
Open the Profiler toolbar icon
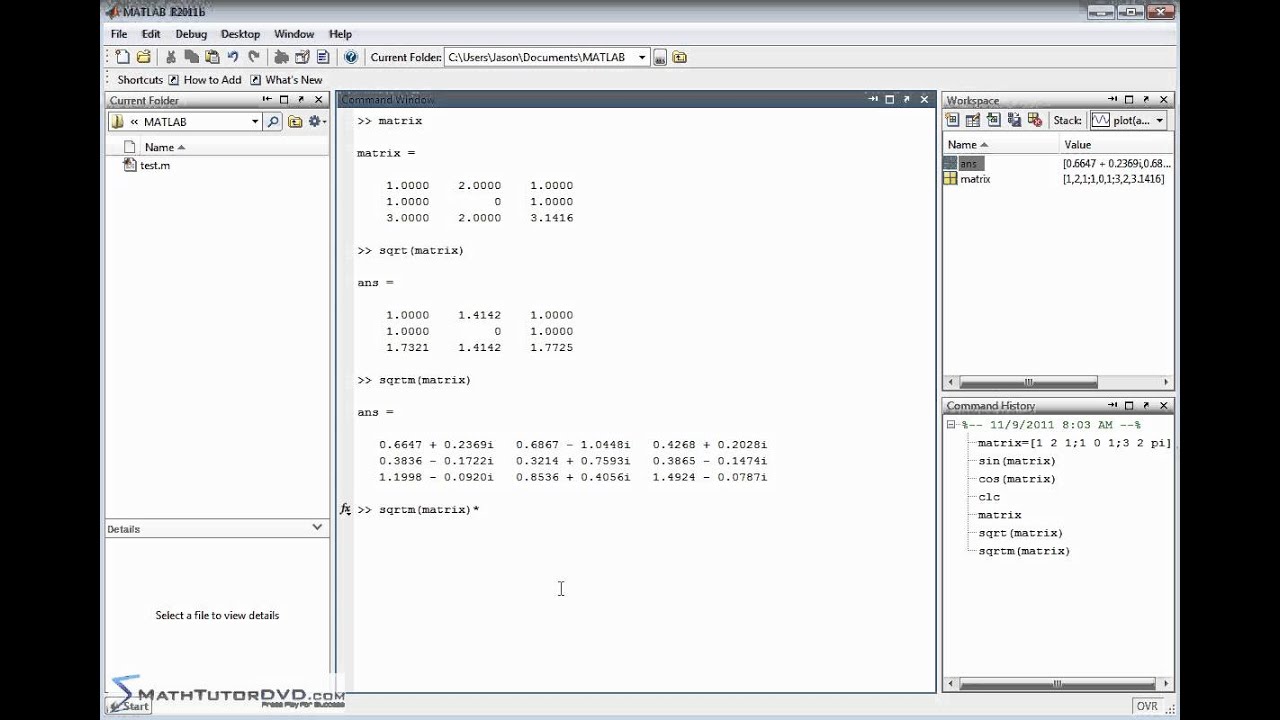[323, 57]
